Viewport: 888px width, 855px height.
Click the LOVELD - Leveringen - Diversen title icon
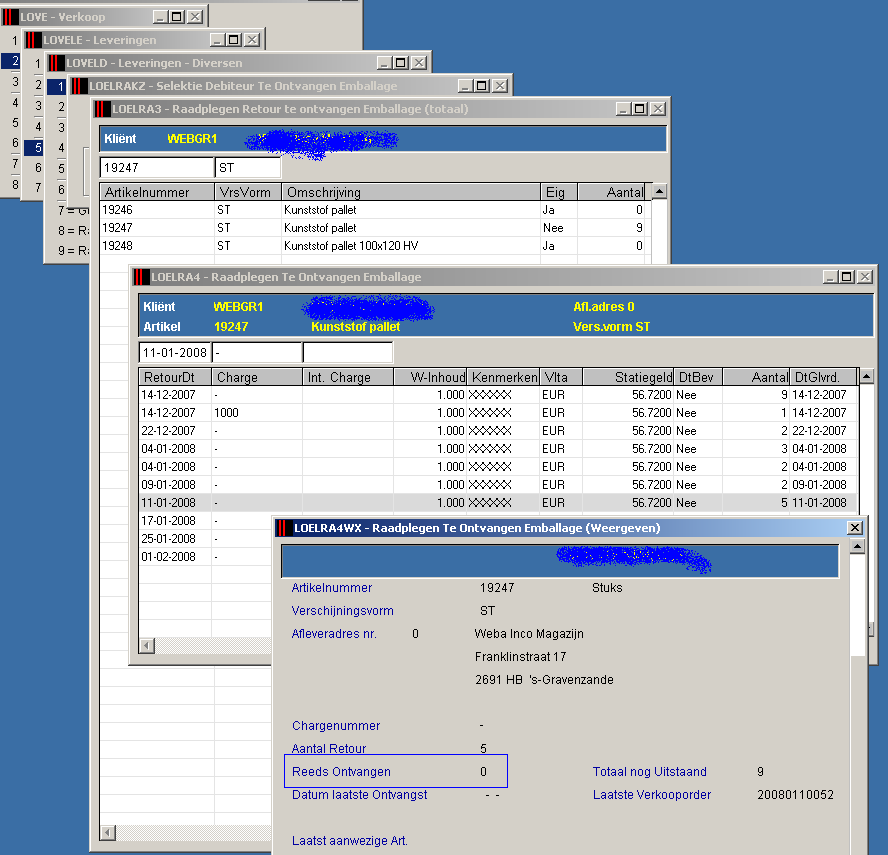point(57,63)
